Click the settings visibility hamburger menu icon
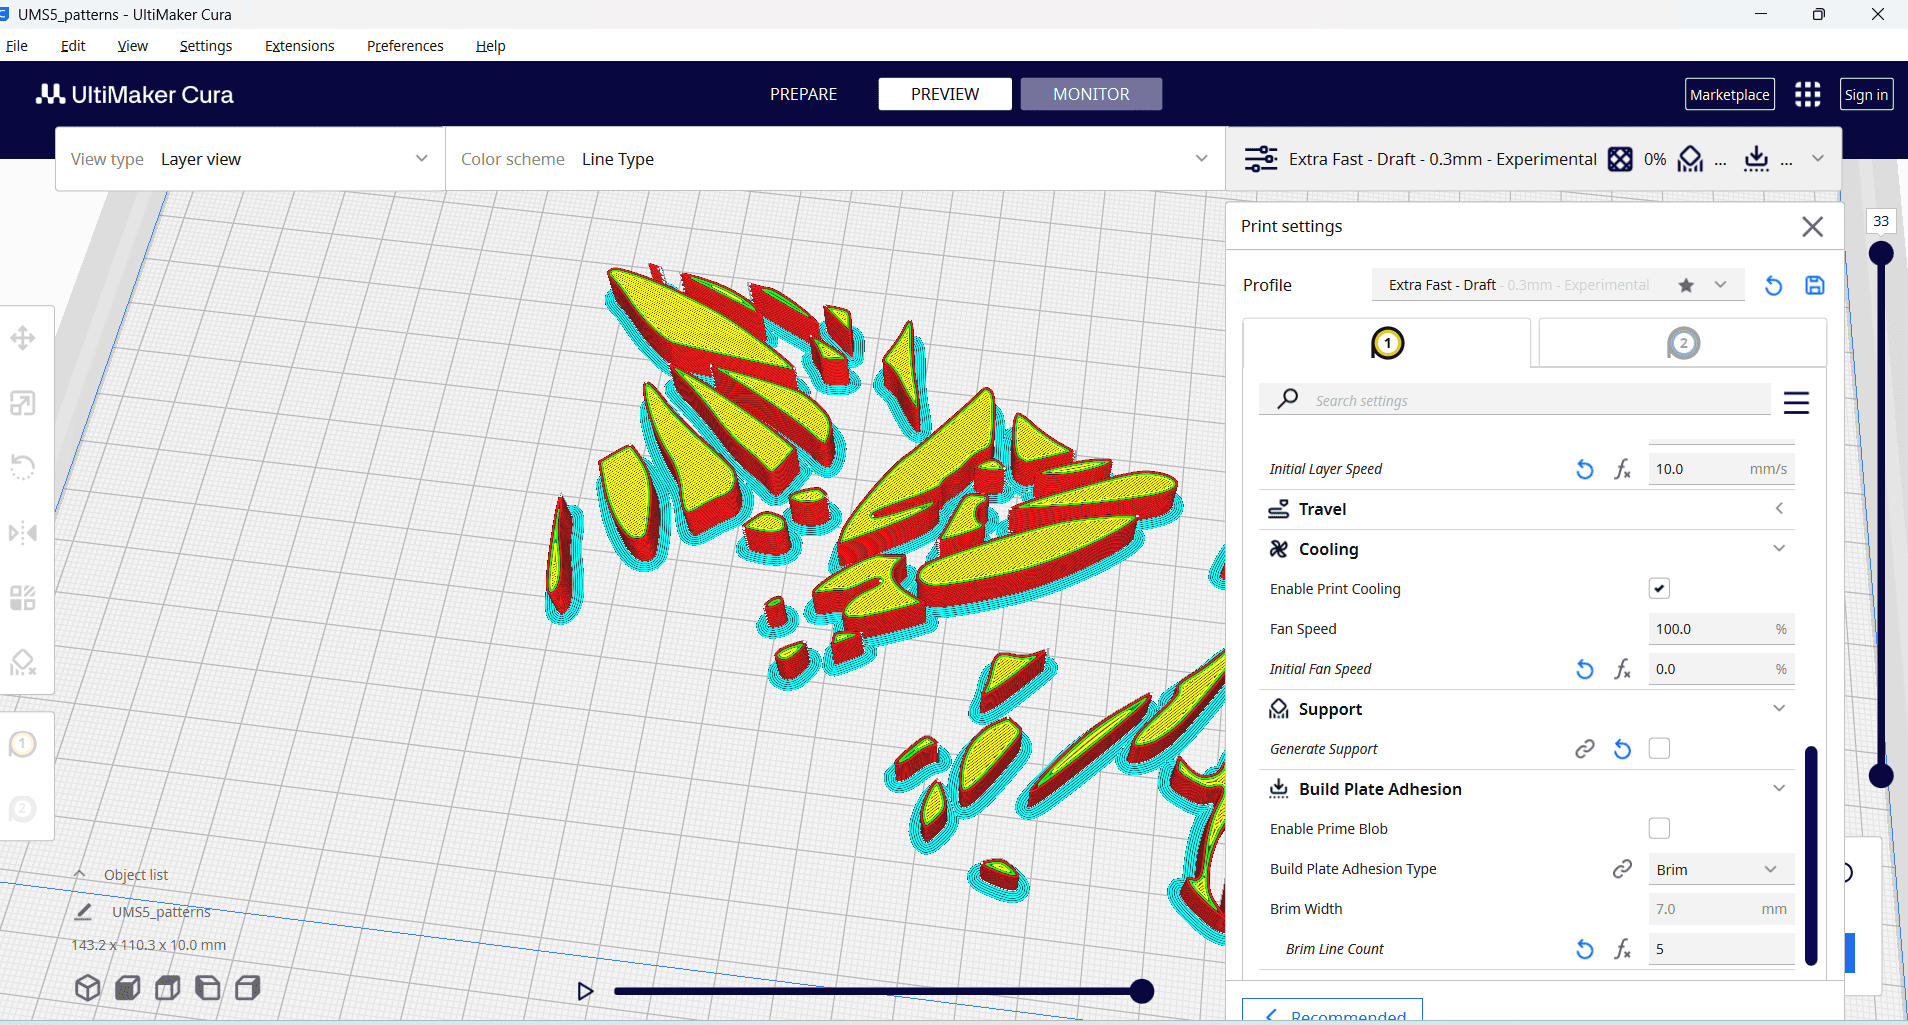This screenshot has height=1025, width=1908. (1796, 402)
